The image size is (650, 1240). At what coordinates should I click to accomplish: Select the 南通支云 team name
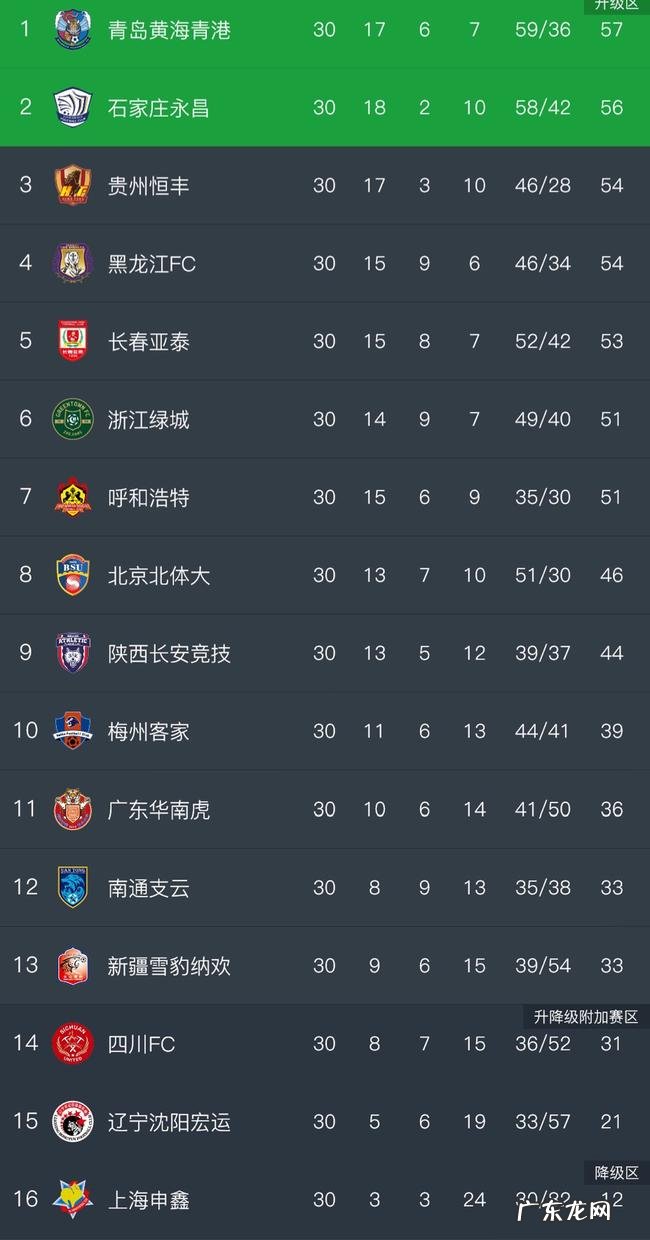[x=147, y=887]
